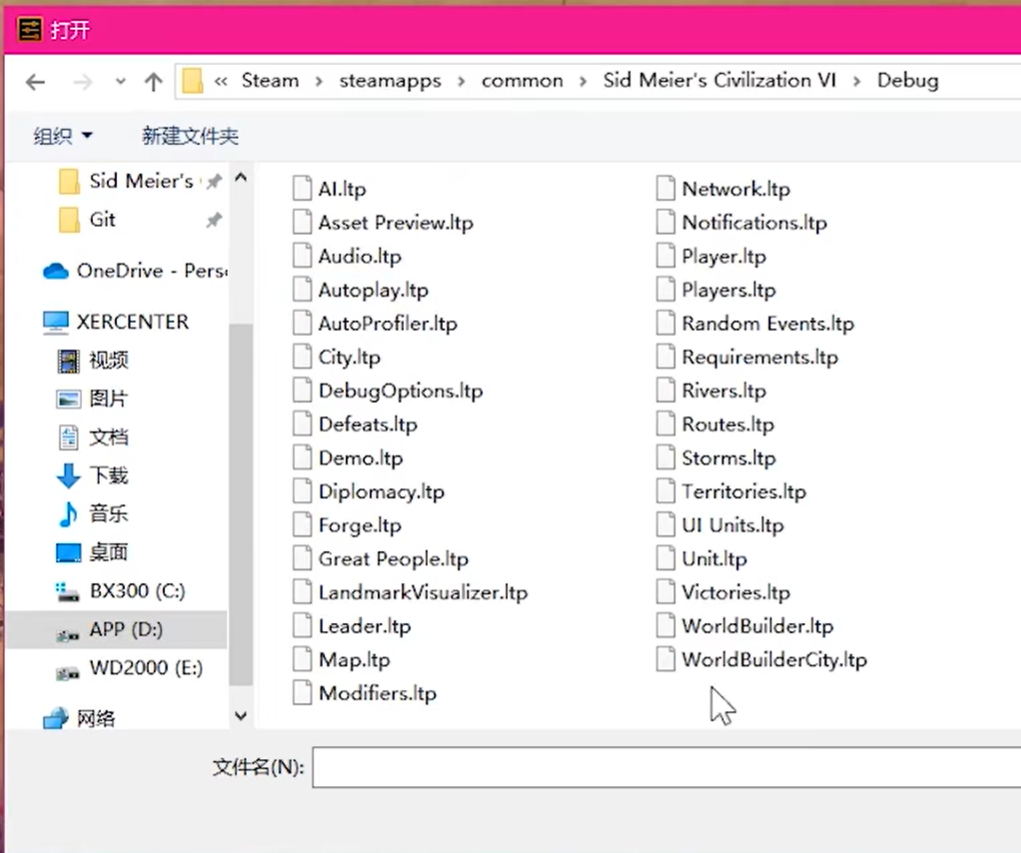Expand the arrow after Steam breadcrumb

click(319, 81)
